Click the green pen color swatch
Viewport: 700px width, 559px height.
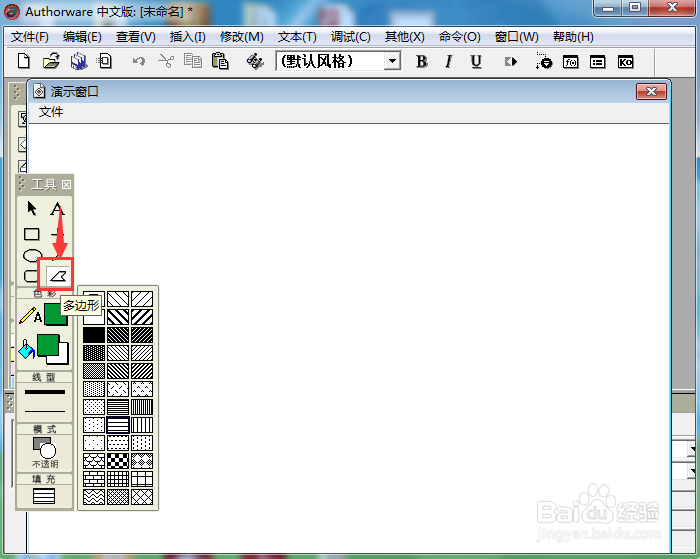click(x=54, y=314)
